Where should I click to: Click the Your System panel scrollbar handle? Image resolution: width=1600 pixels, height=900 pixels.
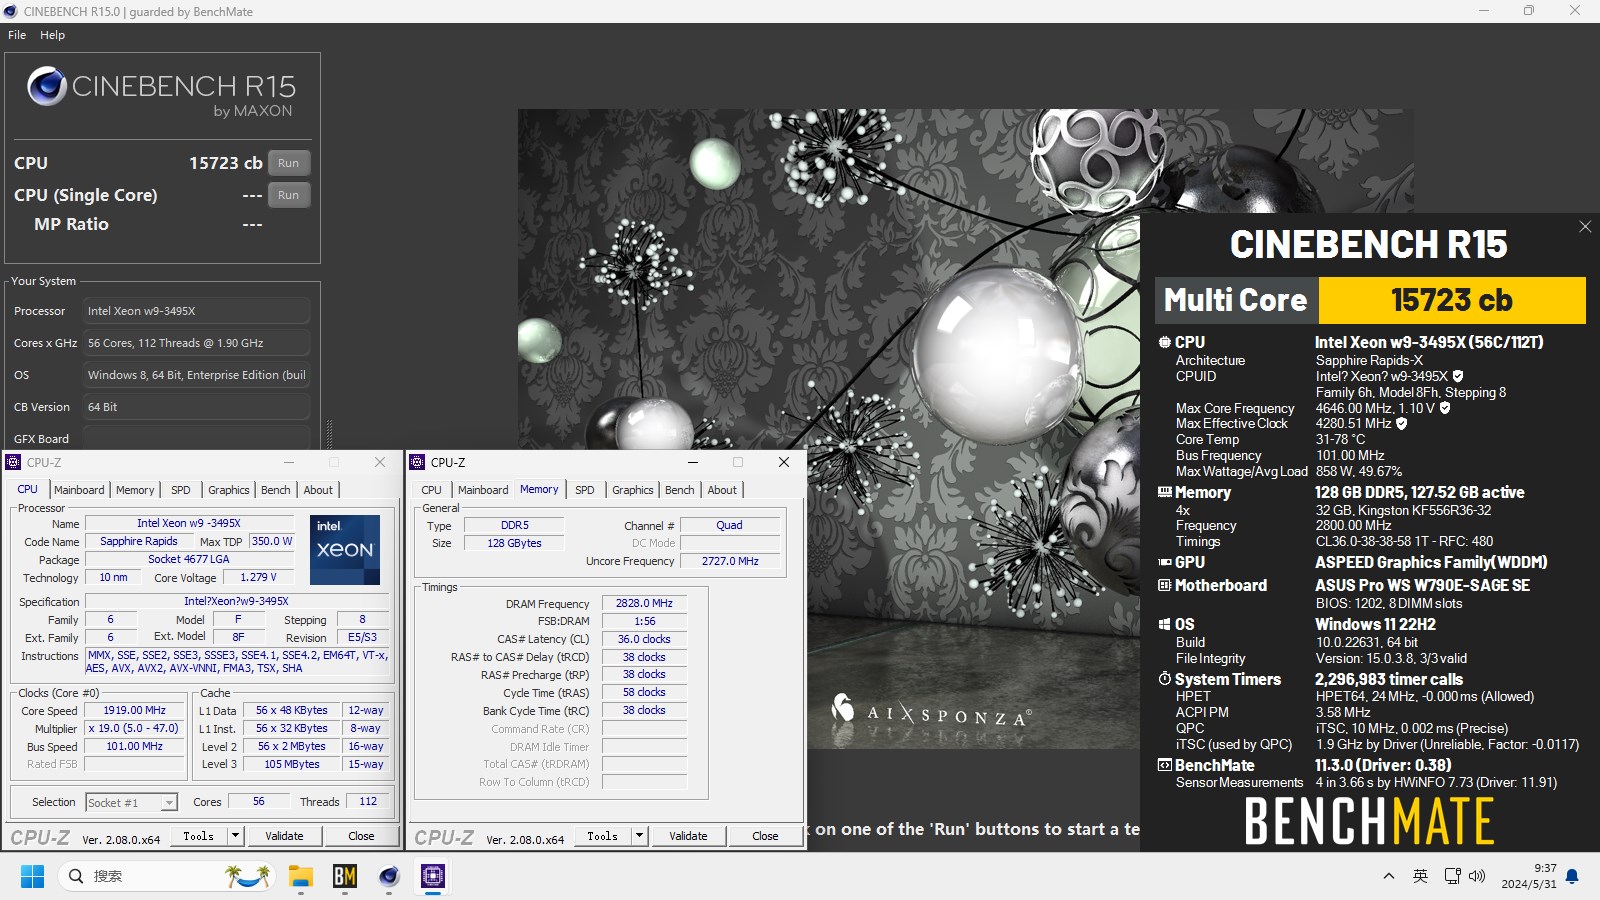point(329,433)
